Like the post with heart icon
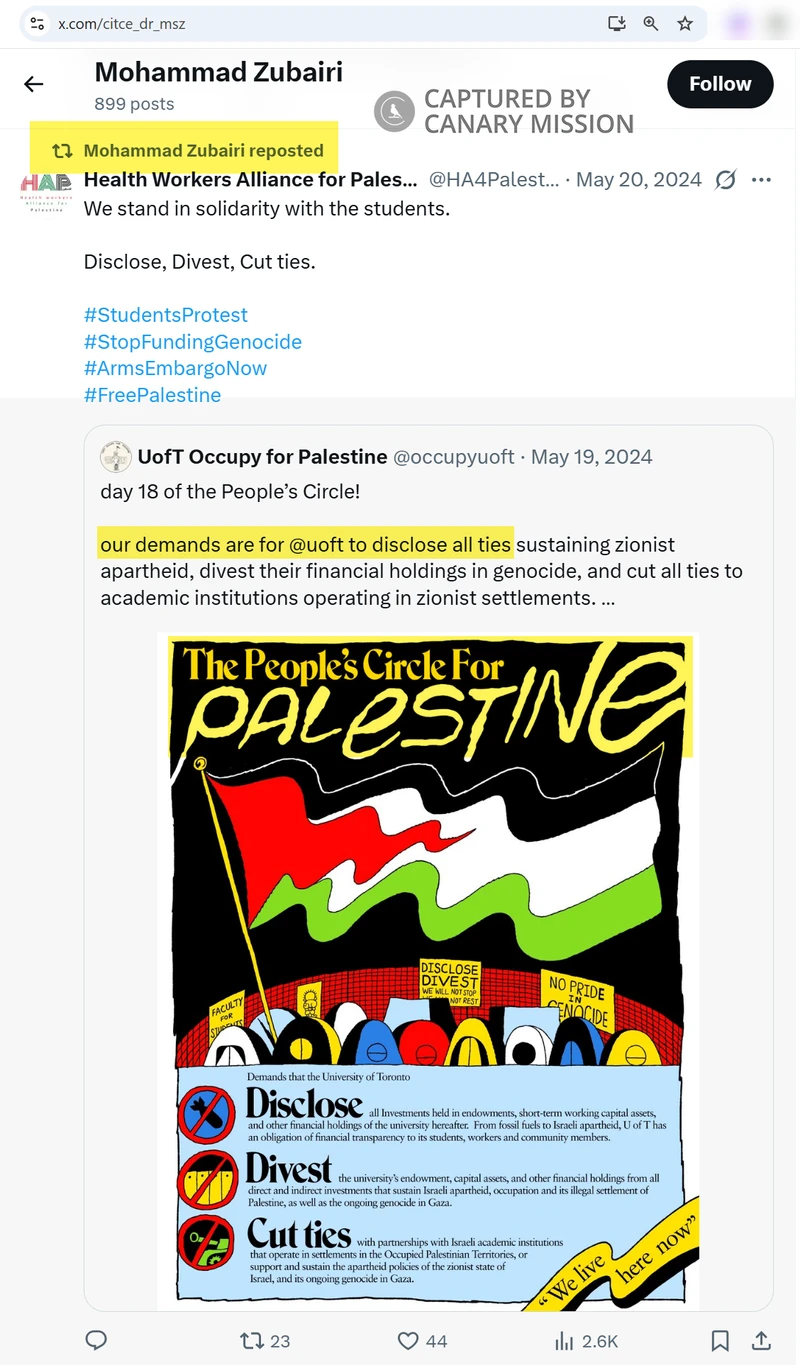The image size is (800, 1365). pyautogui.click(x=408, y=1340)
